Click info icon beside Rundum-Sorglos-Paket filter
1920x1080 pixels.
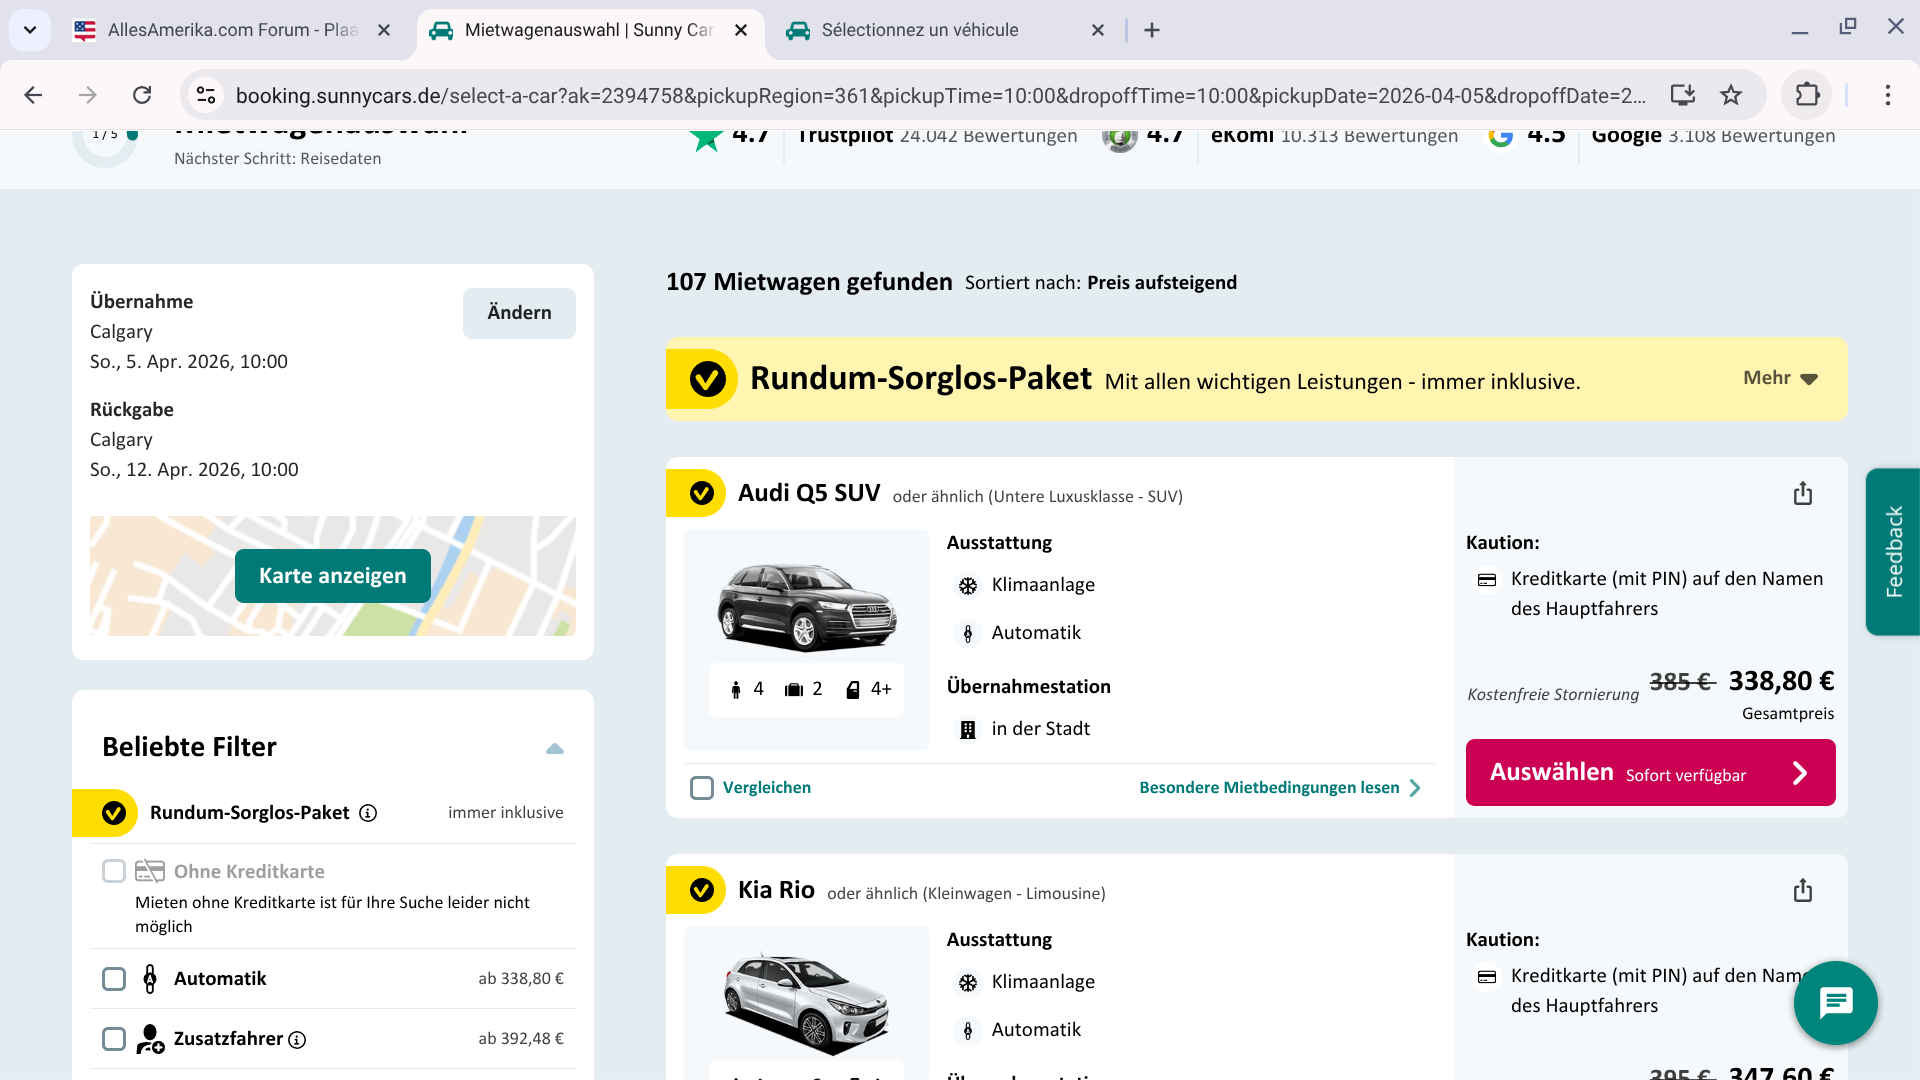(x=368, y=813)
